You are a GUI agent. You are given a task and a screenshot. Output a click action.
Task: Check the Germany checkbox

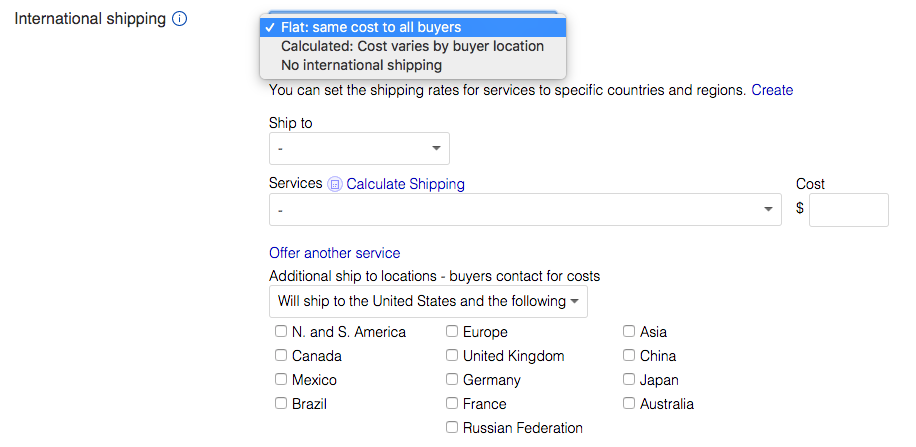click(452, 379)
